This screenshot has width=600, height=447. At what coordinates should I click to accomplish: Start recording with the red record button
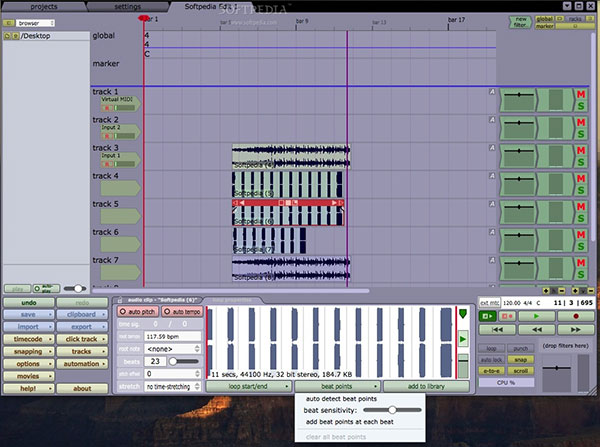coord(576,316)
